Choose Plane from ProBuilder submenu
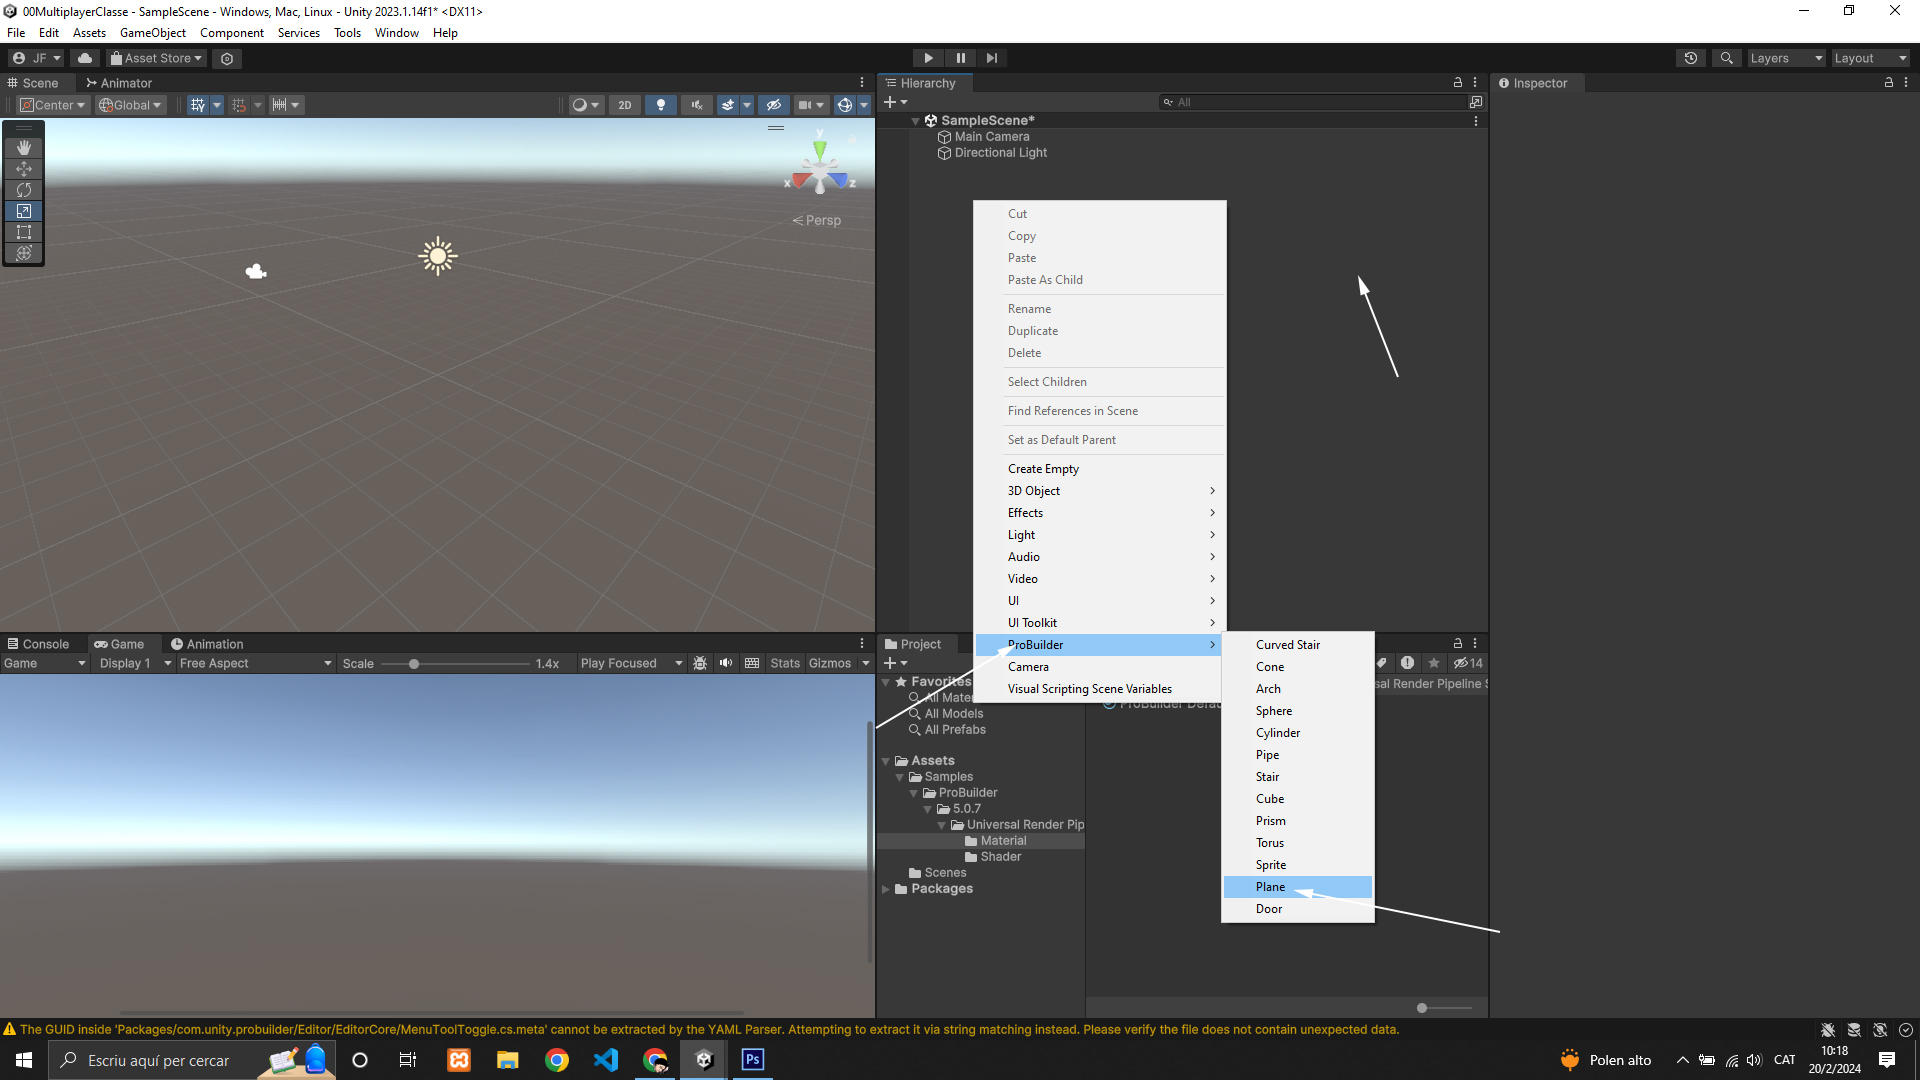This screenshot has width=1920, height=1080. coord(1271,887)
